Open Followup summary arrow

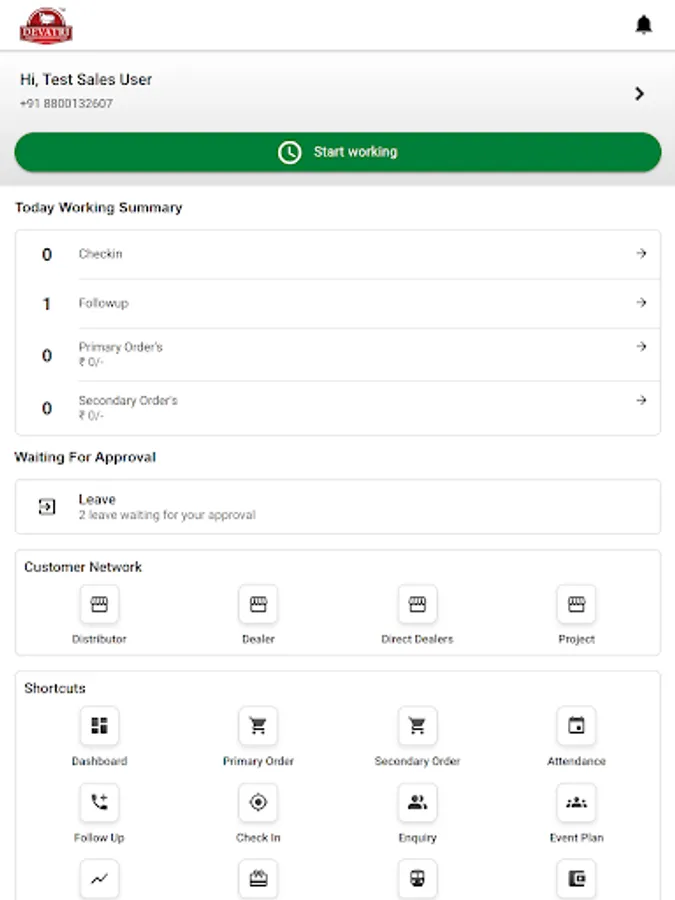click(x=641, y=303)
